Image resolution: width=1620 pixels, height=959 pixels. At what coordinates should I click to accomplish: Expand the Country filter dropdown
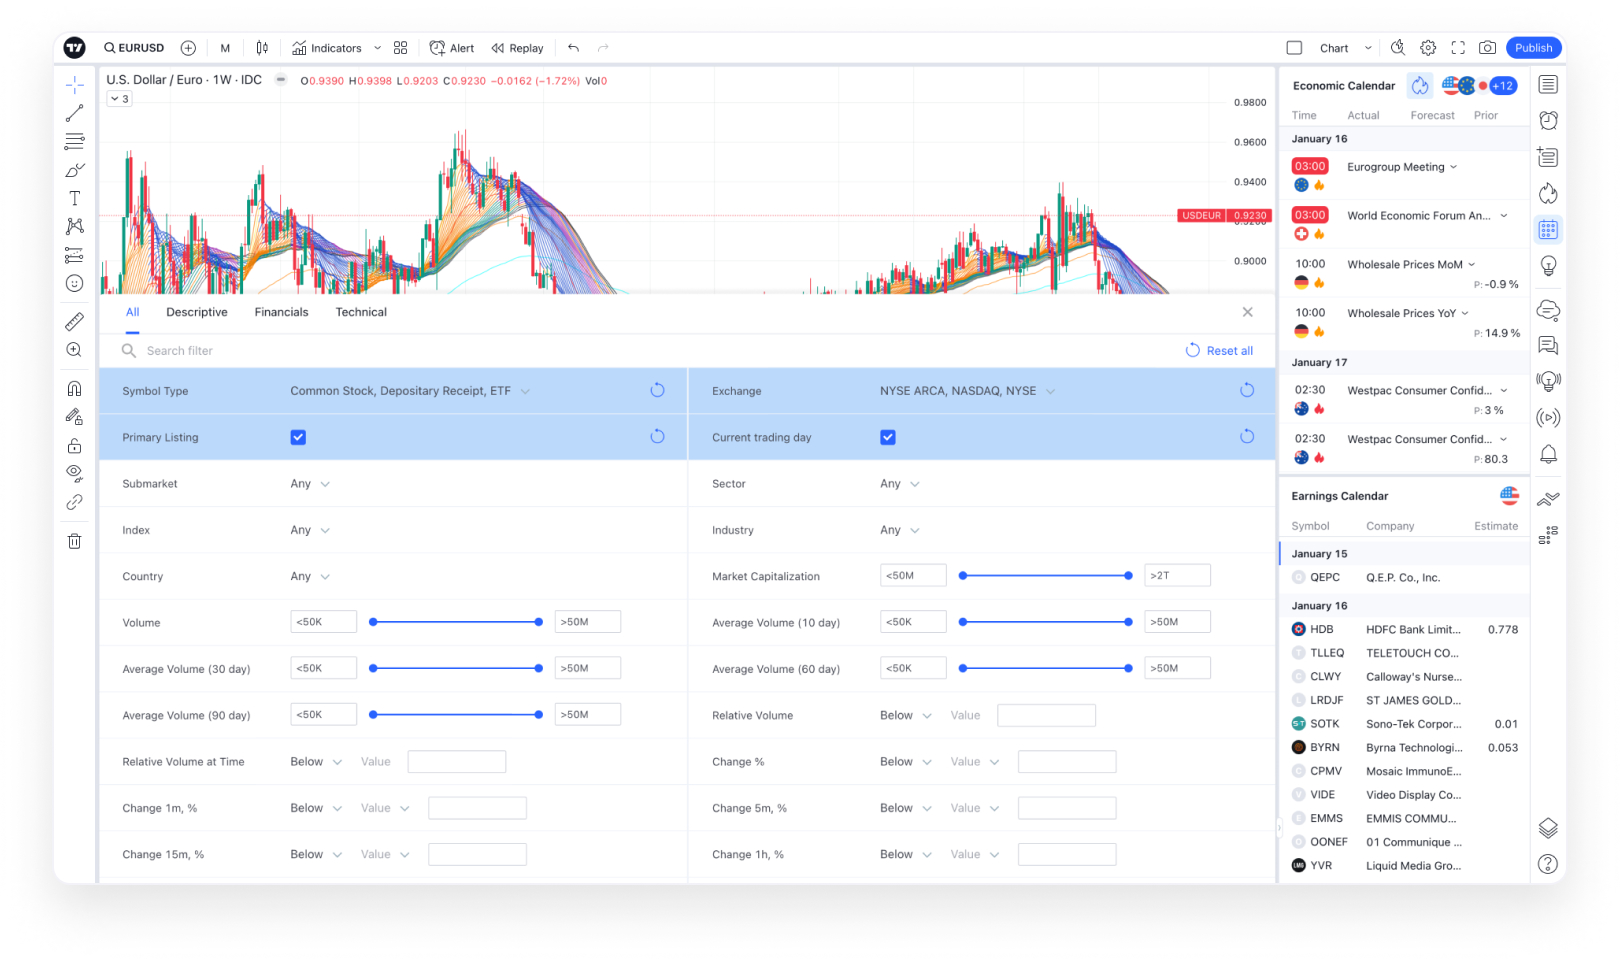[x=308, y=576]
